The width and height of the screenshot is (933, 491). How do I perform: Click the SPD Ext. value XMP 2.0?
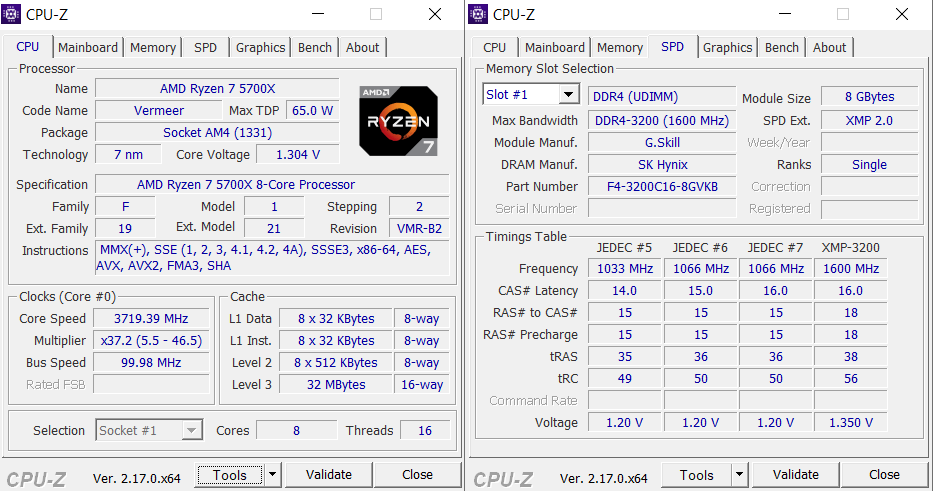[869, 120]
